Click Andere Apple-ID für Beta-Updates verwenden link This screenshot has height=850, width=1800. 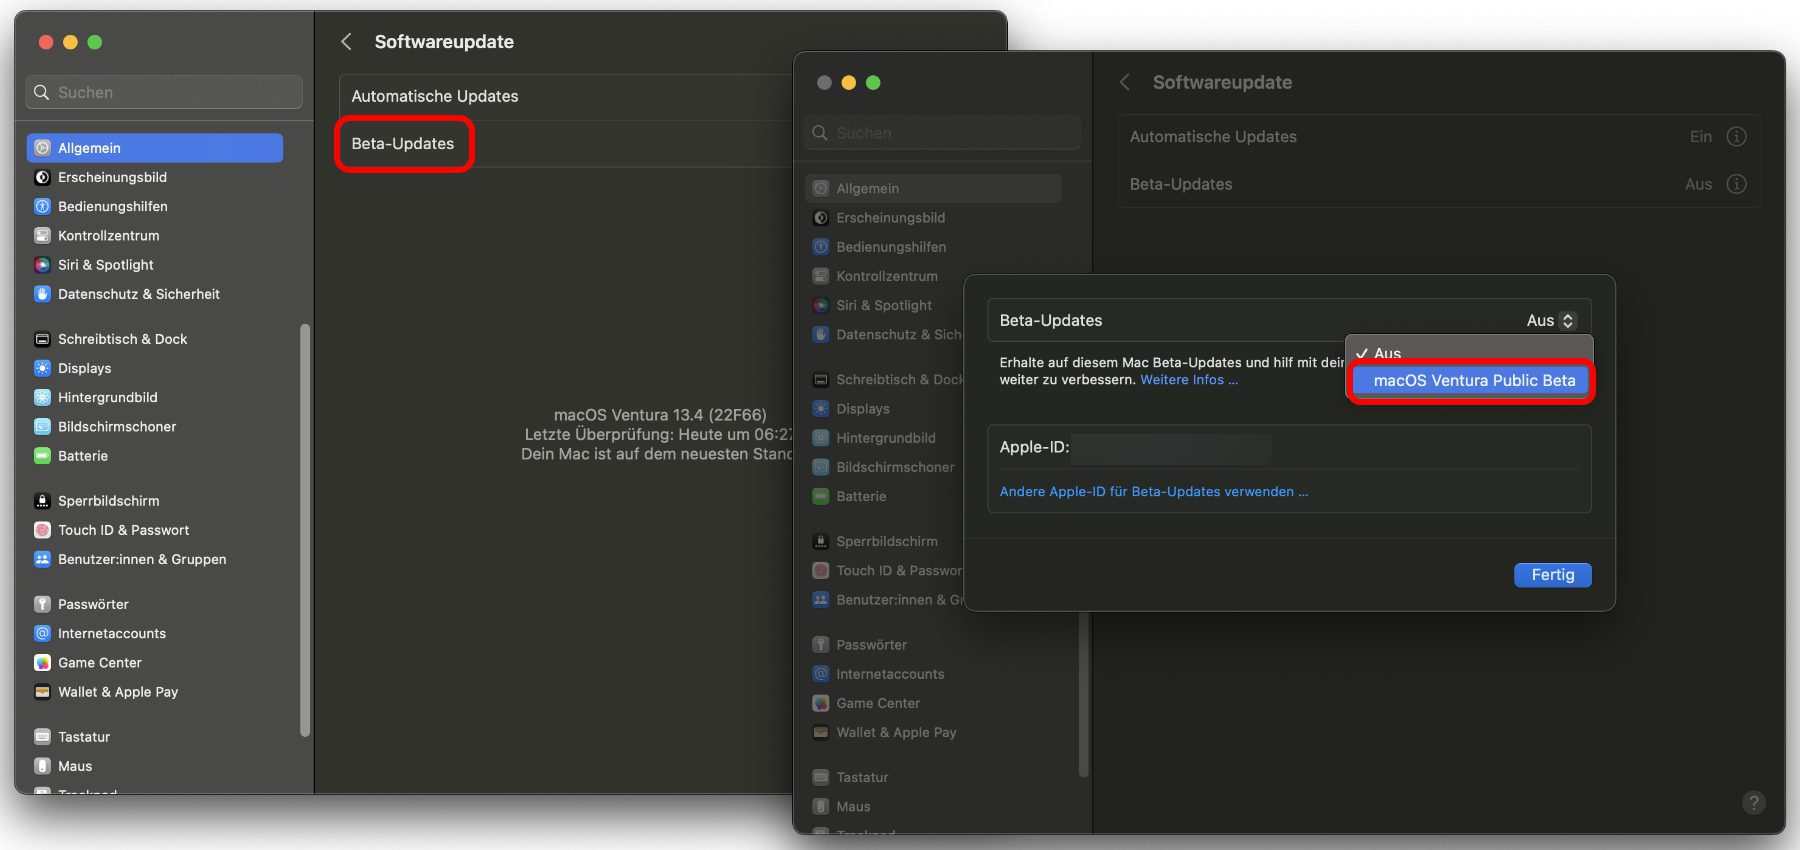[1153, 492]
